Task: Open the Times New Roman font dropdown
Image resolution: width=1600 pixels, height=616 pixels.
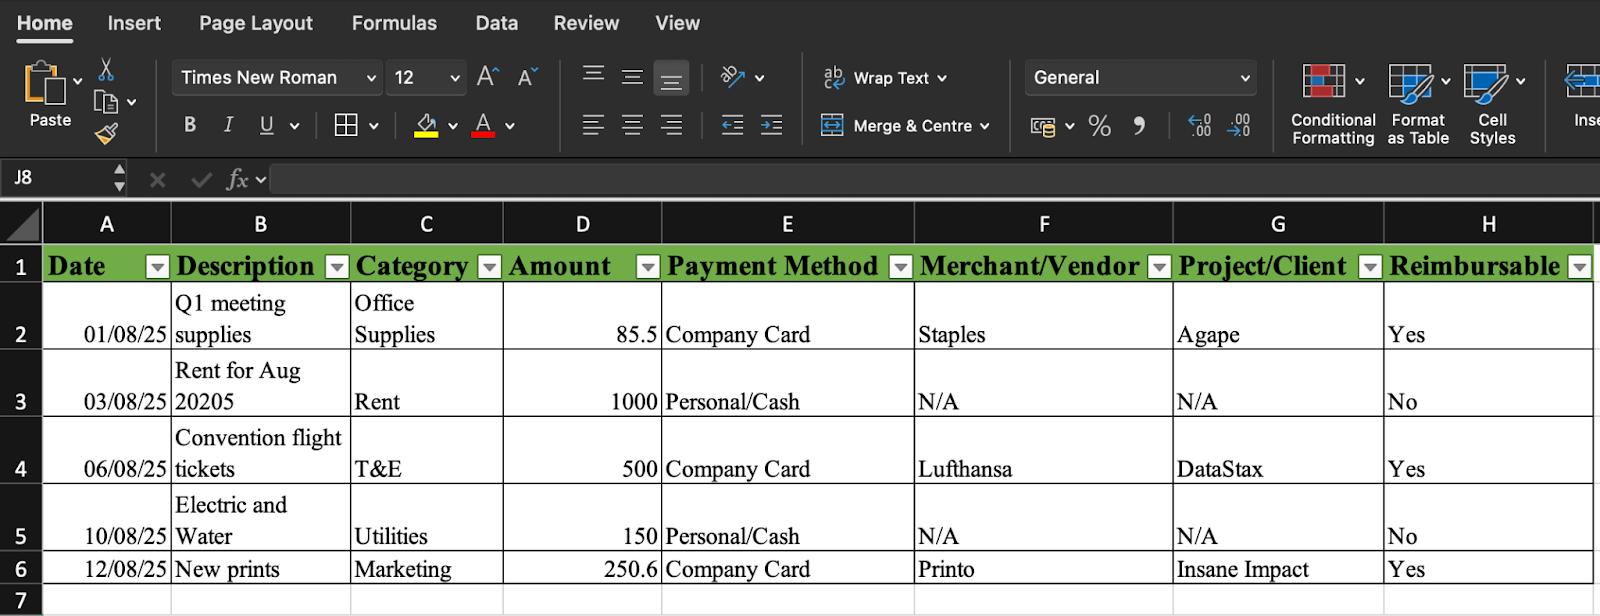Action: pyautogui.click(x=371, y=78)
